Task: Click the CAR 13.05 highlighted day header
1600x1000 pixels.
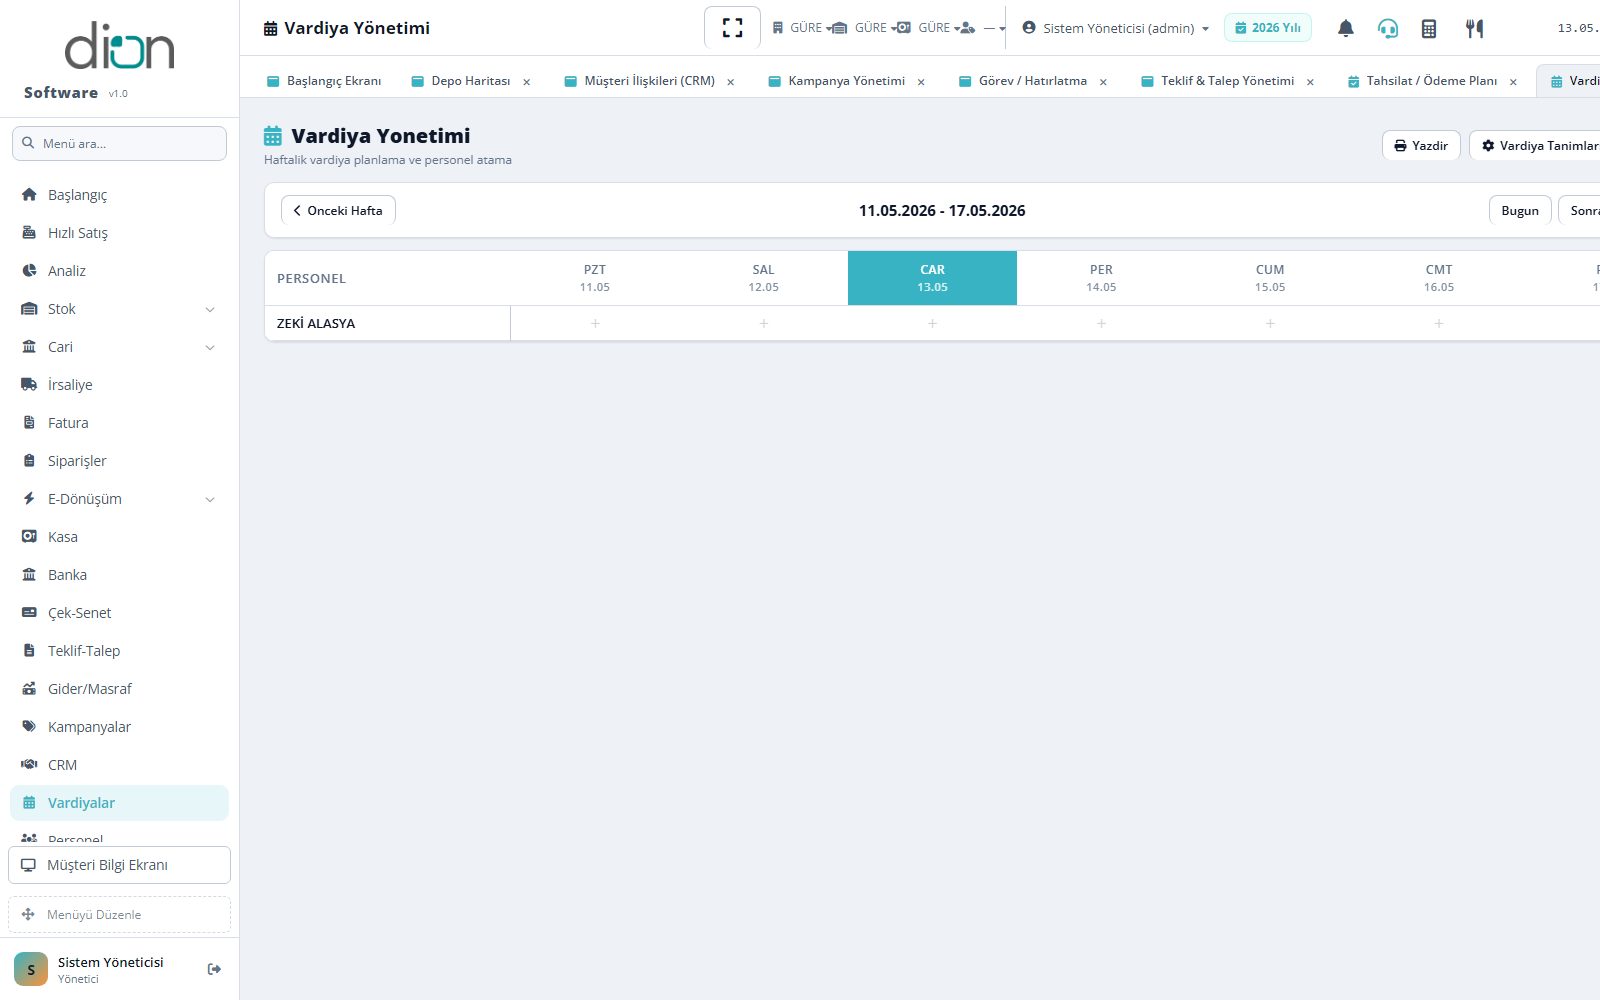Action: click(x=932, y=278)
